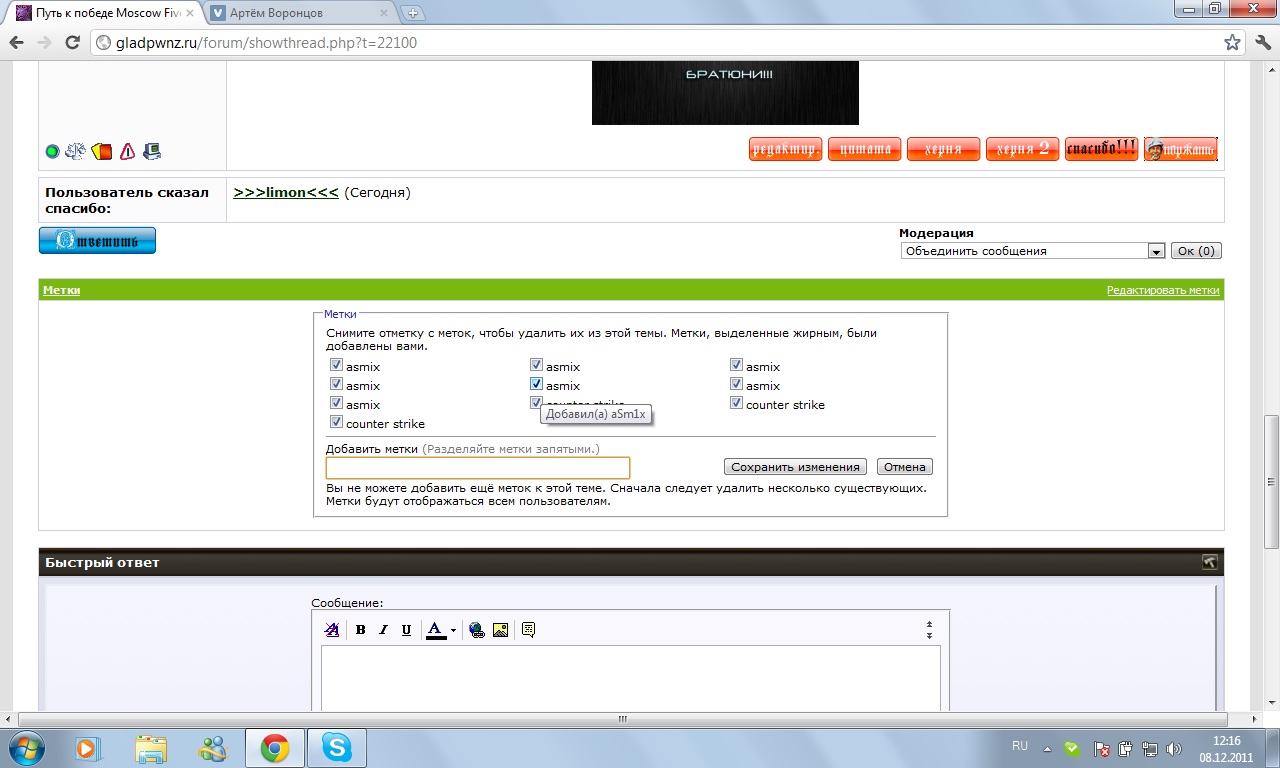Toggle Italic formatting in quick reply
1280x768 pixels.
[x=383, y=630]
